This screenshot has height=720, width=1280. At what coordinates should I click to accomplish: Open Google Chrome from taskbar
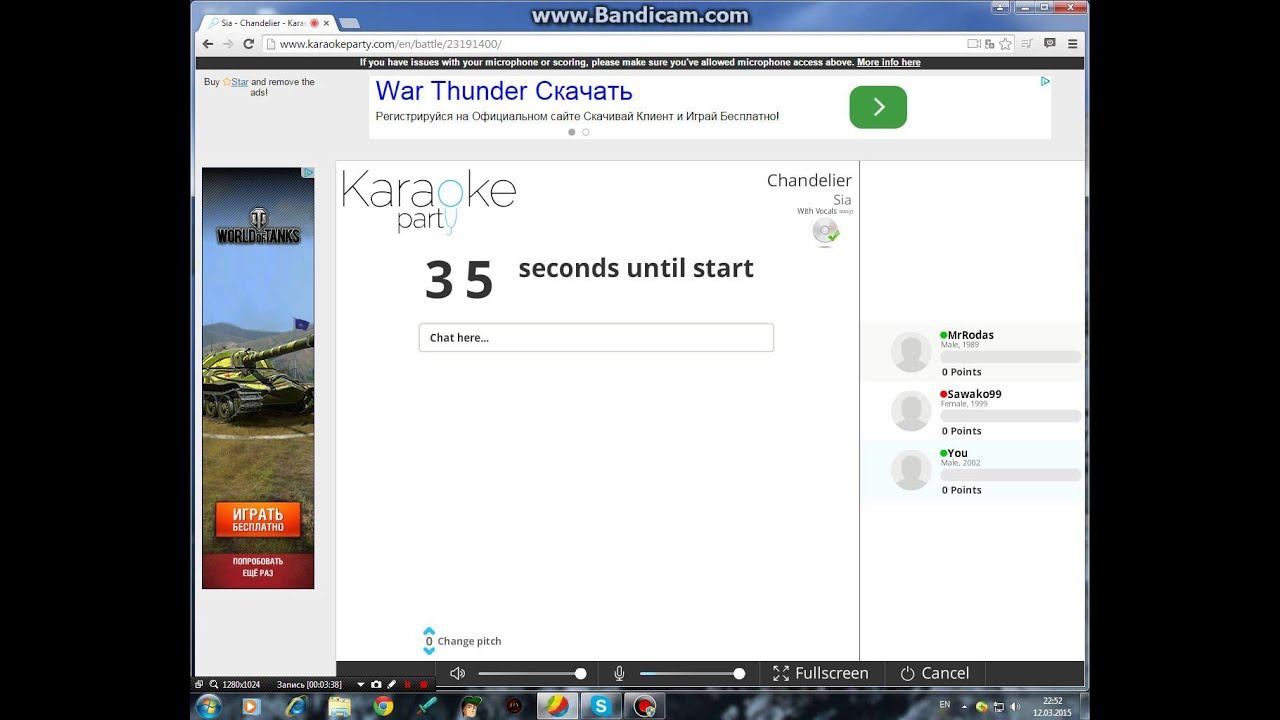point(383,706)
